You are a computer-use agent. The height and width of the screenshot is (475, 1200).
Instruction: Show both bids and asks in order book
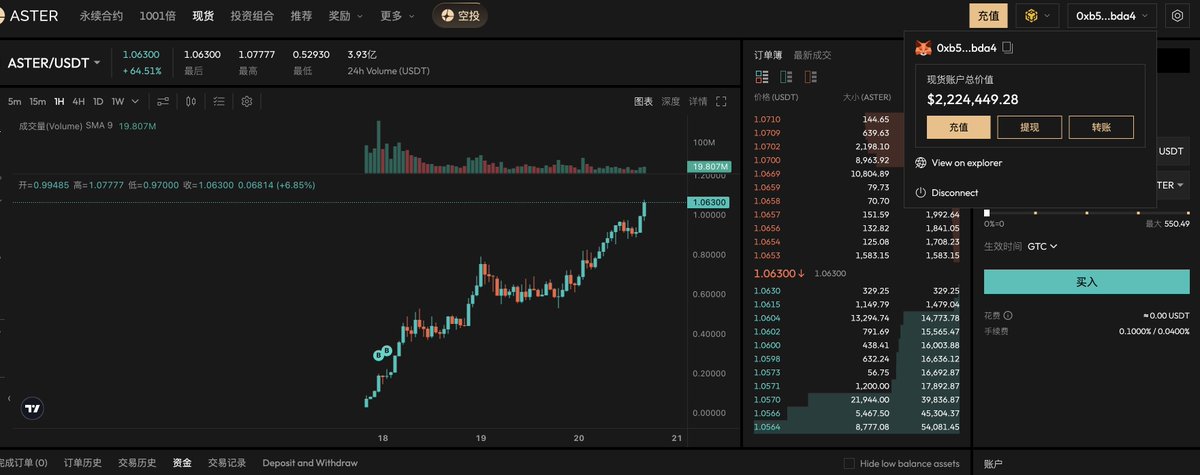(762, 76)
